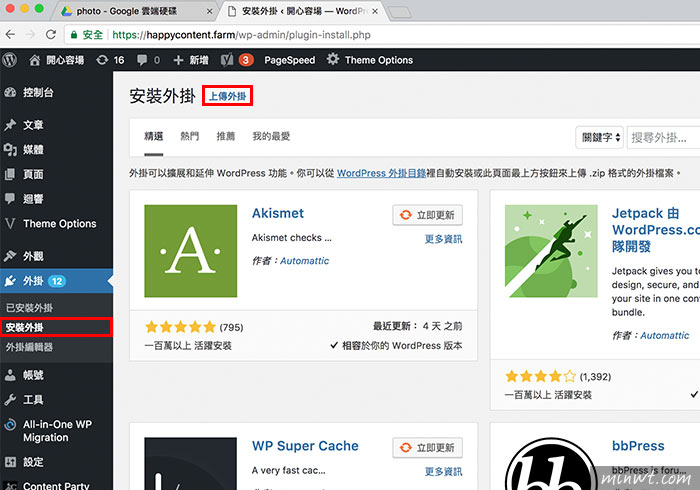The width and height of the screenshot is (700, 490).
Task: Open 帳號 users icon in sidebar
Action: coord(10,375)
